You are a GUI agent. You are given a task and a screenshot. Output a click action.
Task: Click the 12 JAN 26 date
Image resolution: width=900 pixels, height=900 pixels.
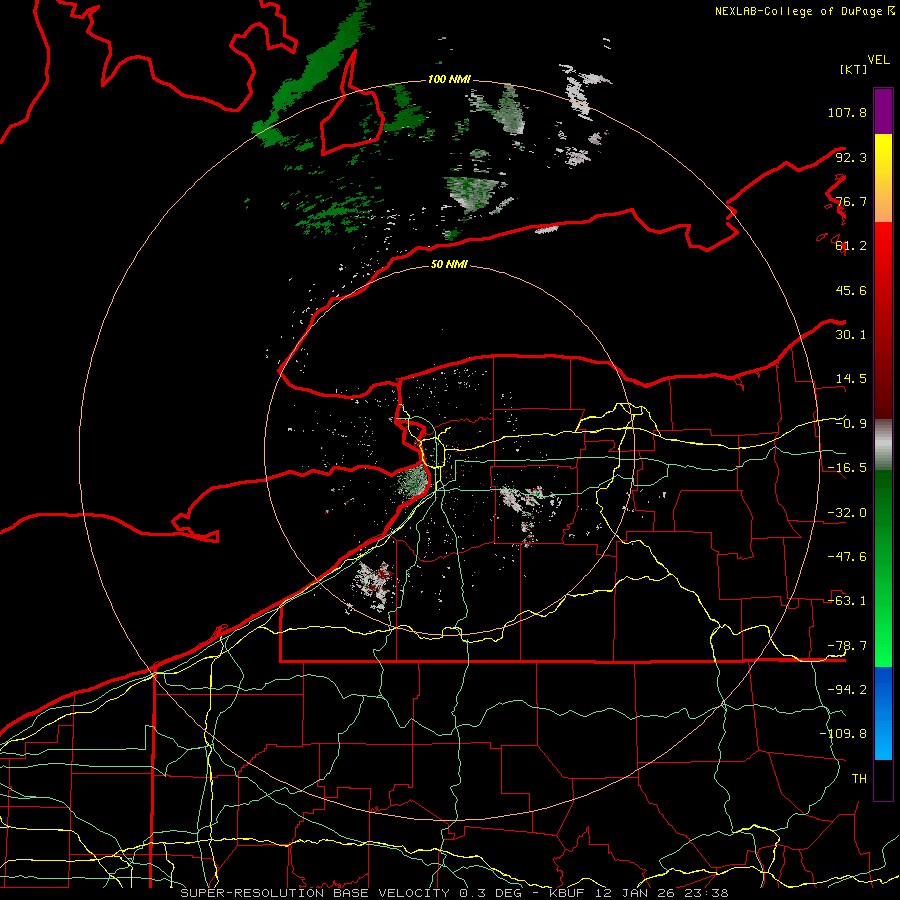[636, 893]
